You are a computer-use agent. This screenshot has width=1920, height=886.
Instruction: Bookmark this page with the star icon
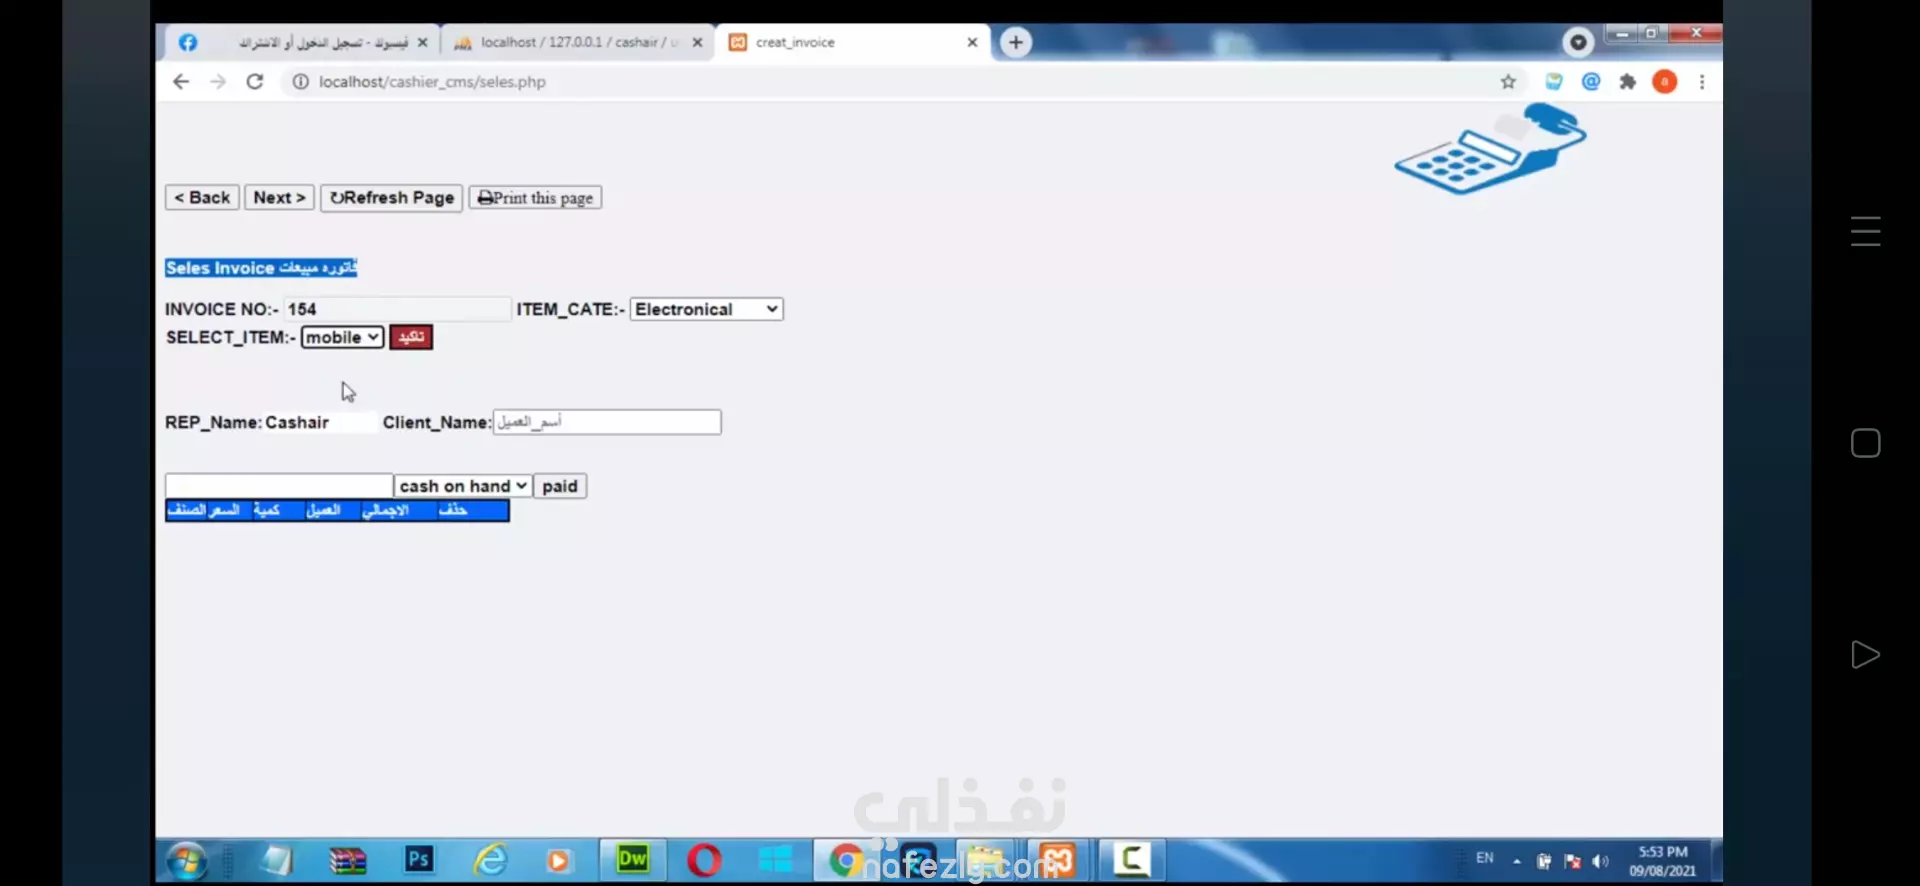click(1508, 82)
